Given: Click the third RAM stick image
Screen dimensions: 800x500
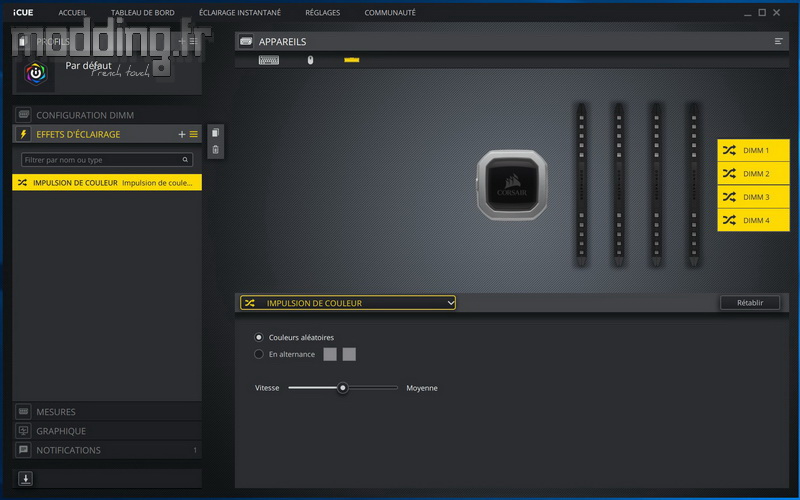Looking at the screenshot, I should (x=656, y=185).
